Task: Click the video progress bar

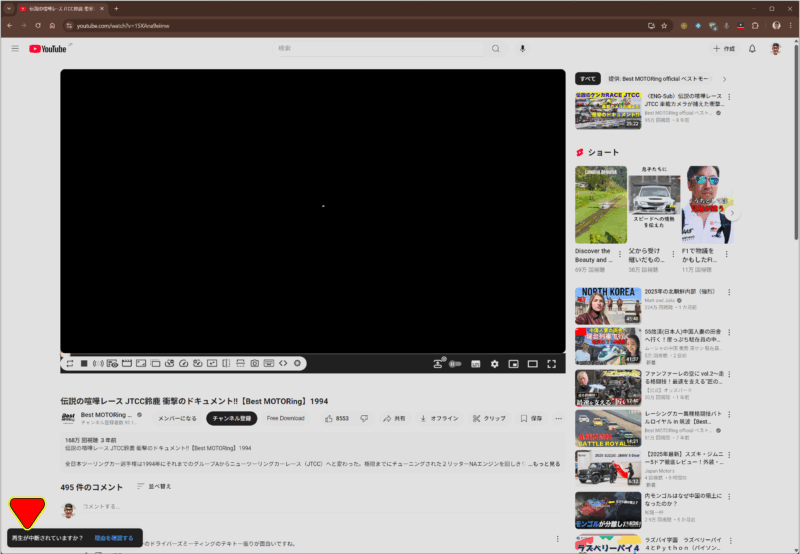Action: click(x=313, y=354)
